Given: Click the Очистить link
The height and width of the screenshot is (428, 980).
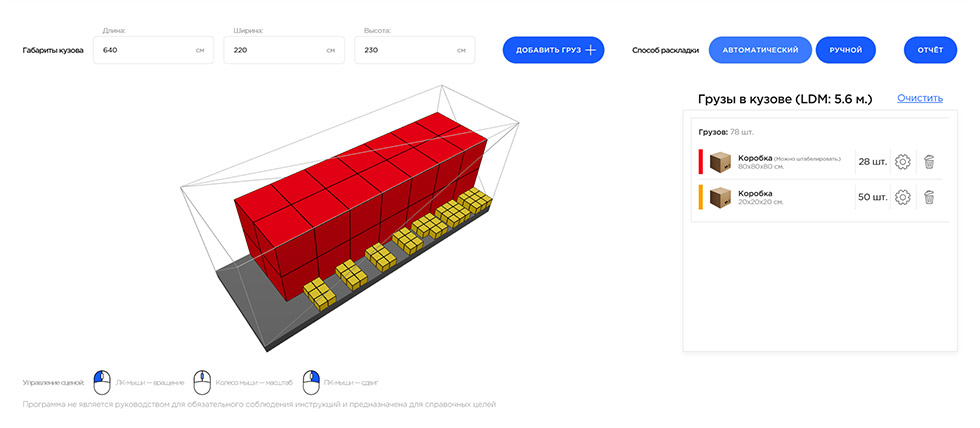Looking at the screenshot, I should [x=919, y=98].
